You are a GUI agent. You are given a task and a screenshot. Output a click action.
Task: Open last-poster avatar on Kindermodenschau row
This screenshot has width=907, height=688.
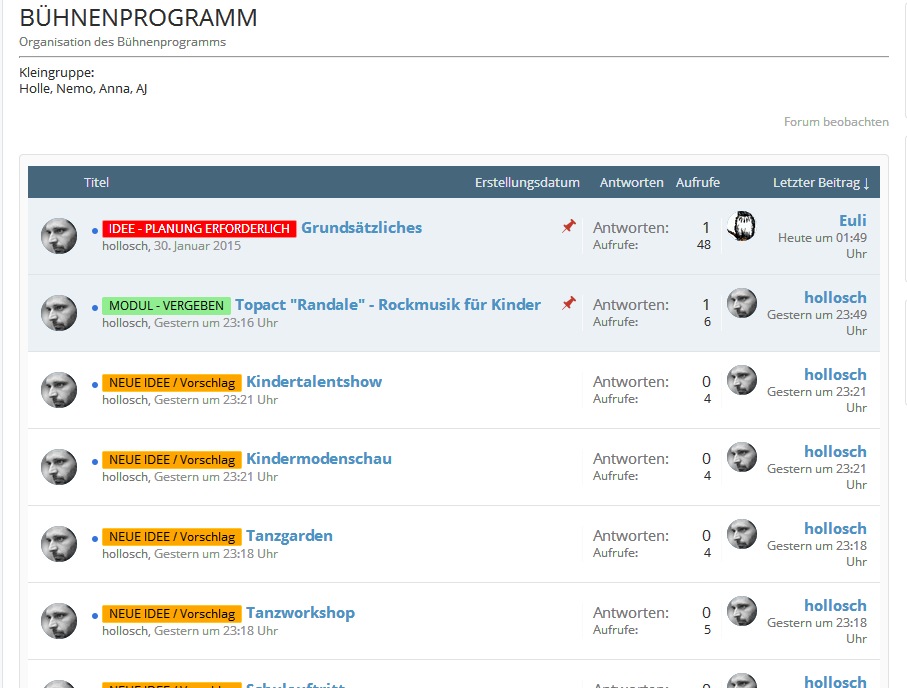(x=742, y=457)
